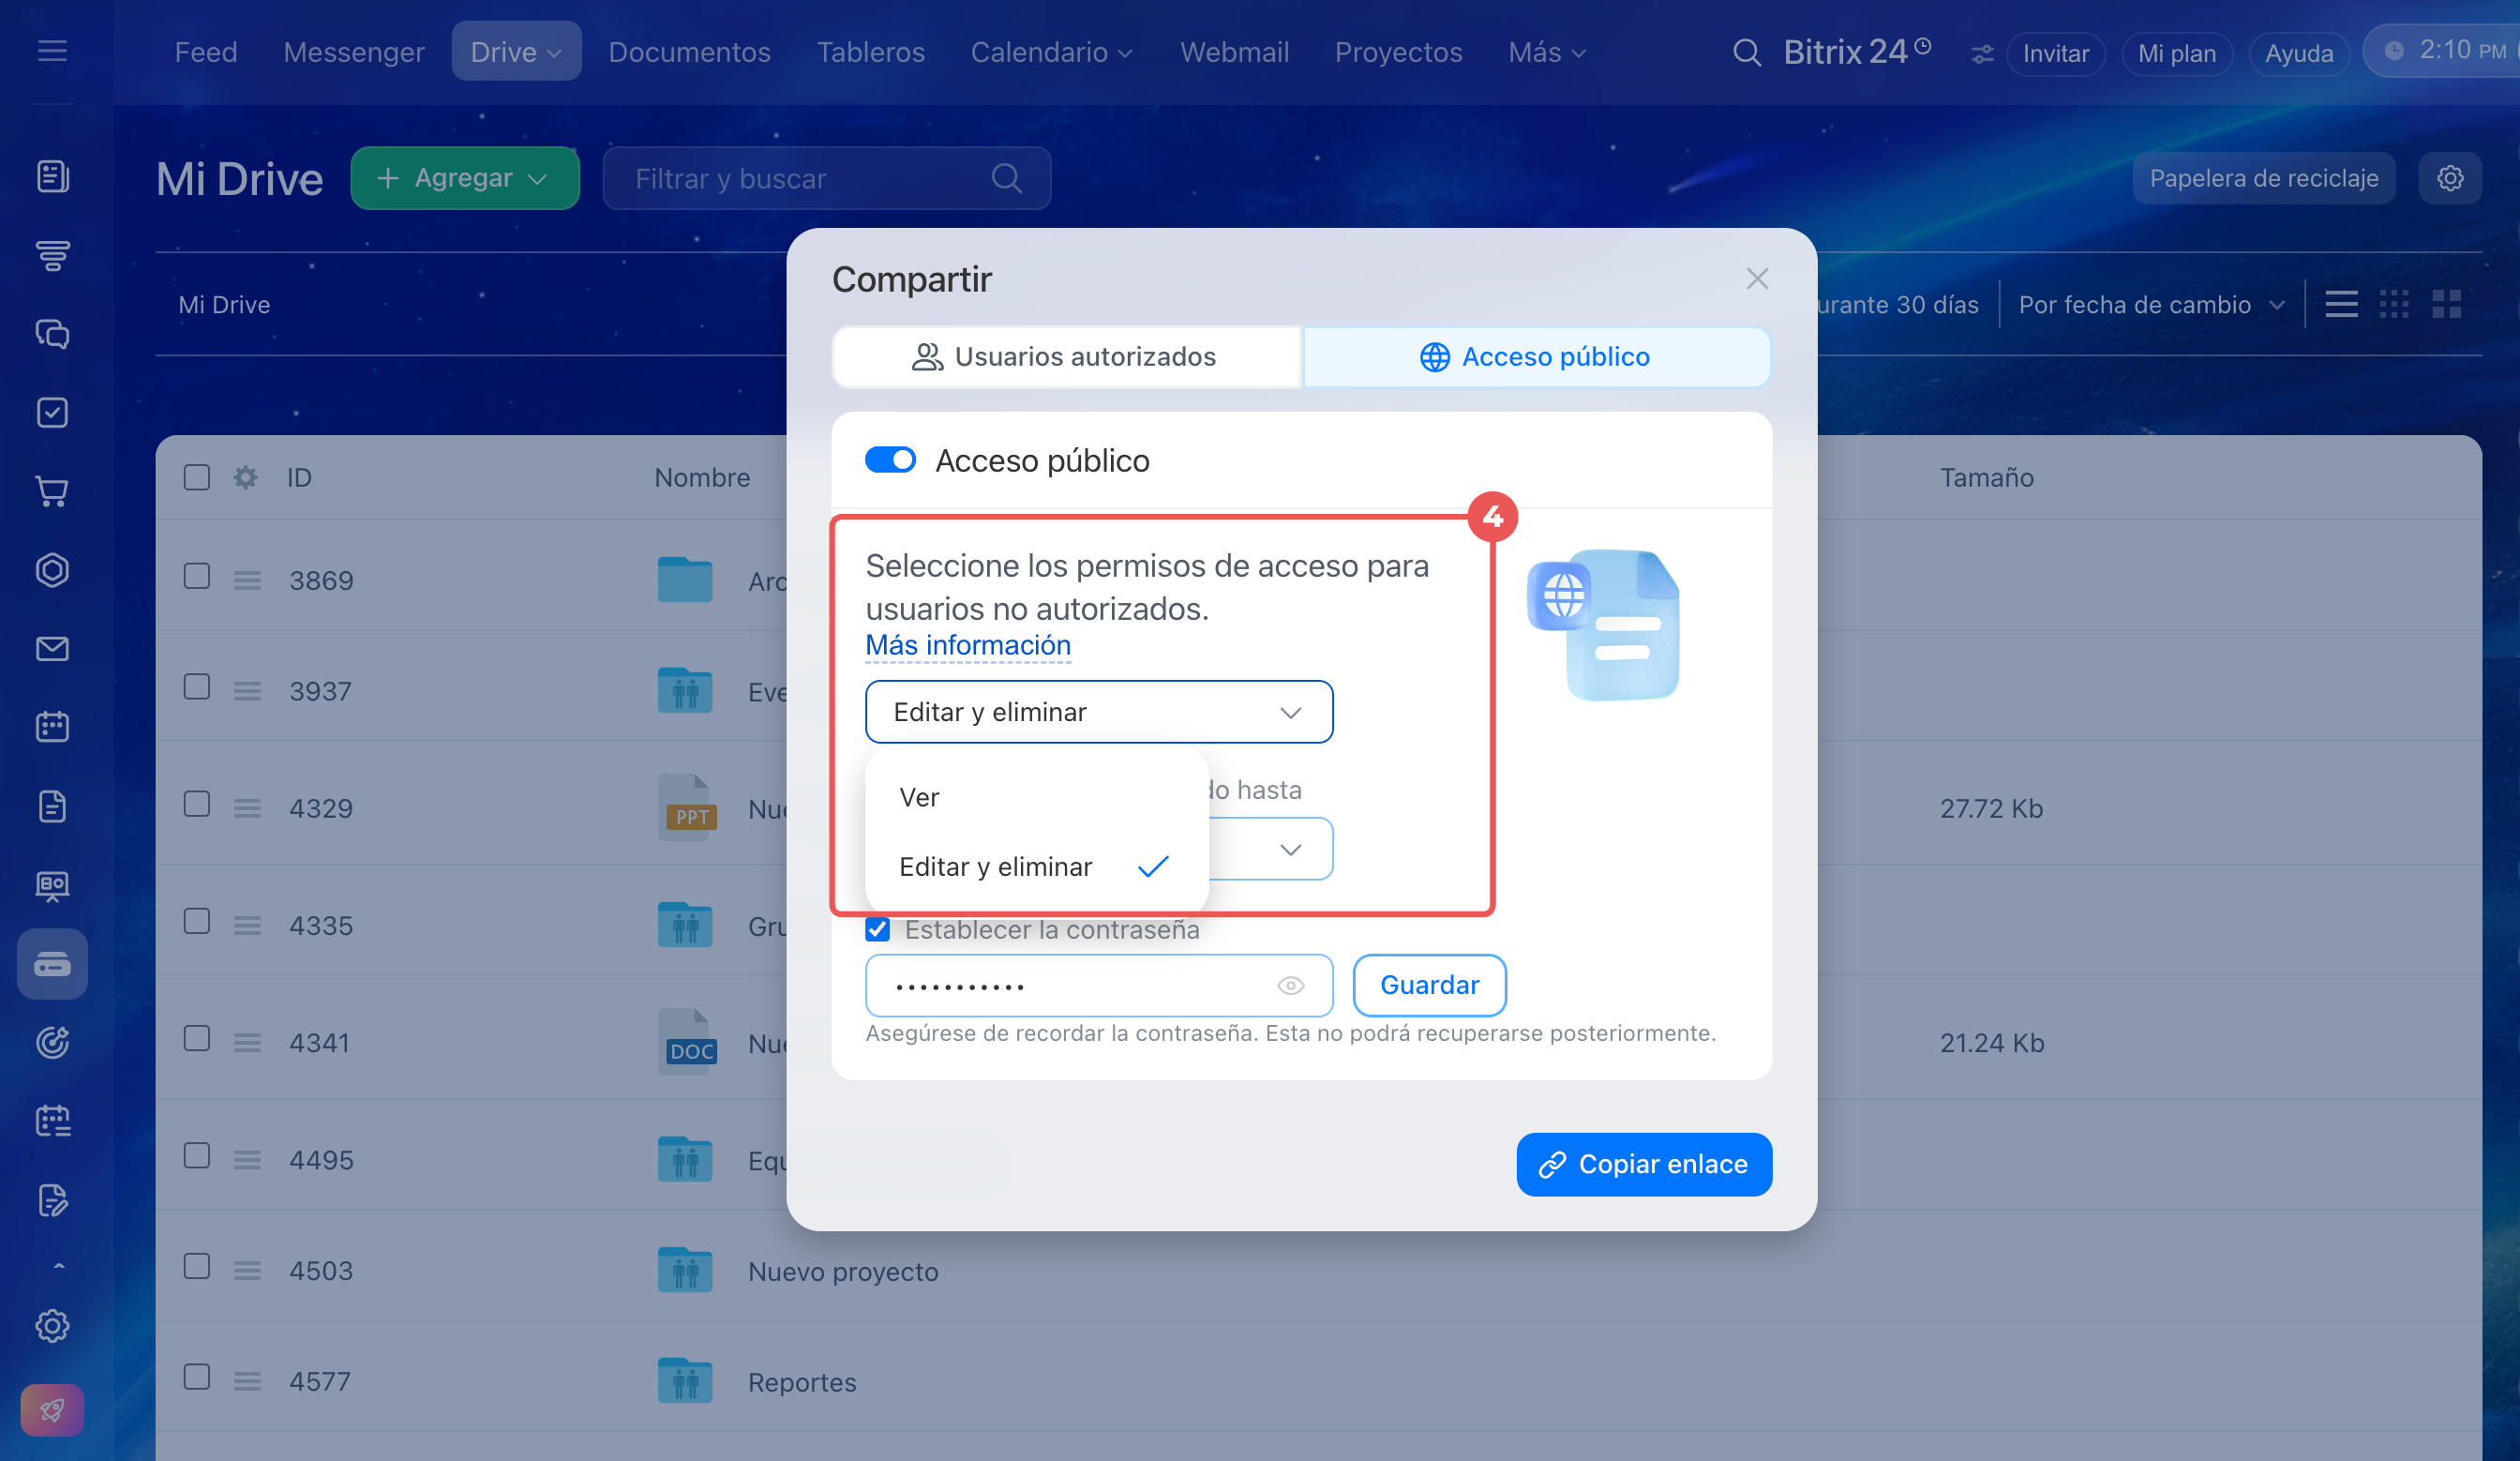2520x1461 pixels.
Task: Click Copiar enlace button
Action: 1644,1164
